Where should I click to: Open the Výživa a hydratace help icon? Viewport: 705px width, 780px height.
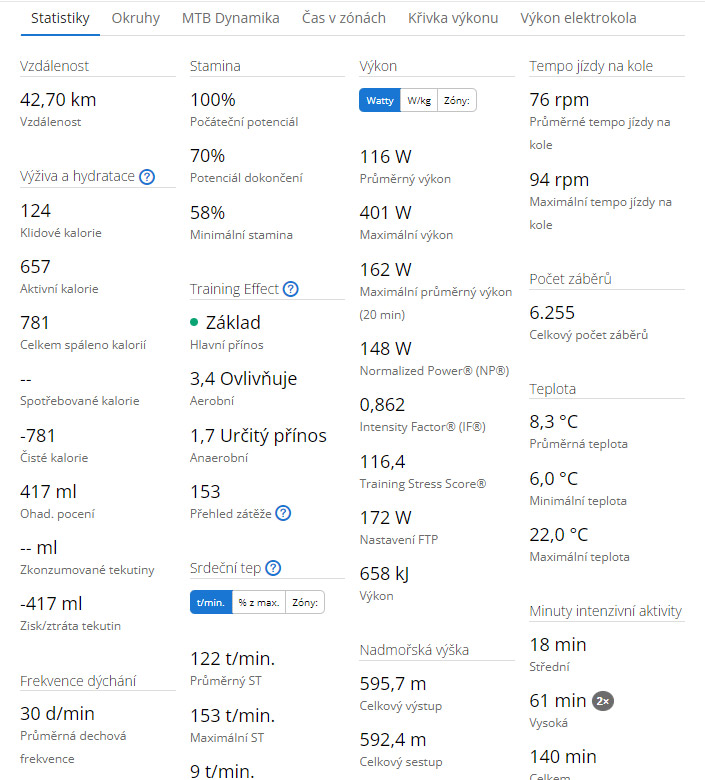pos(147,177)
